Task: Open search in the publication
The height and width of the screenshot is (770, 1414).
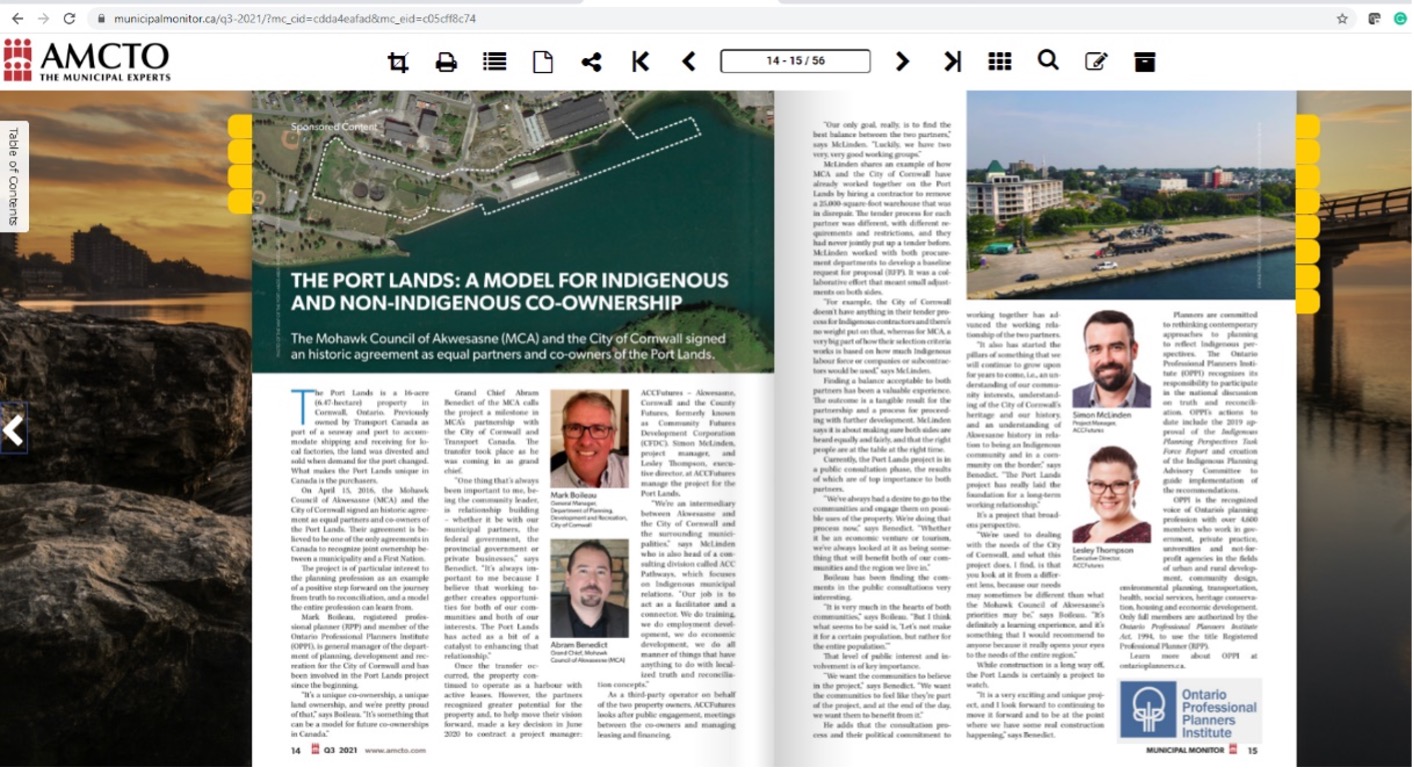Action: click(1047, 61)
